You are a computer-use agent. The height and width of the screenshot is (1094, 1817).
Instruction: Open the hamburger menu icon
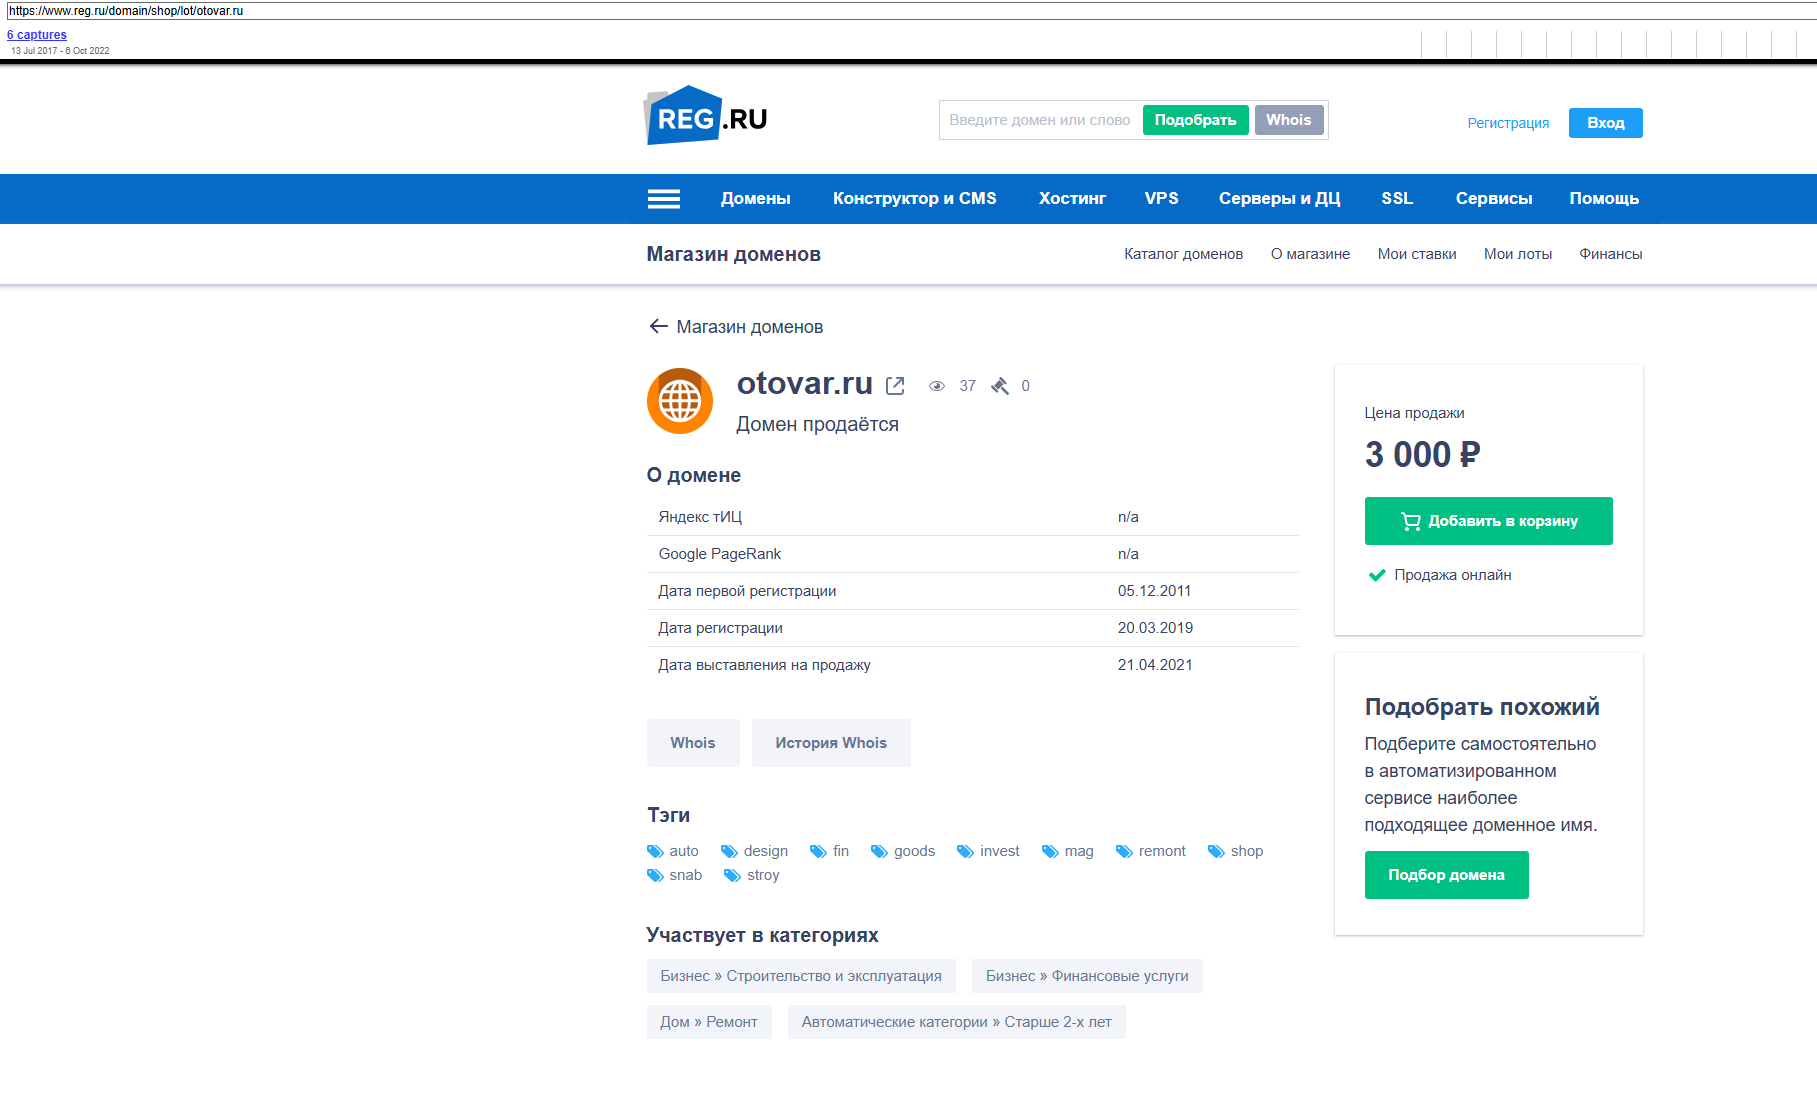[663, 199]
